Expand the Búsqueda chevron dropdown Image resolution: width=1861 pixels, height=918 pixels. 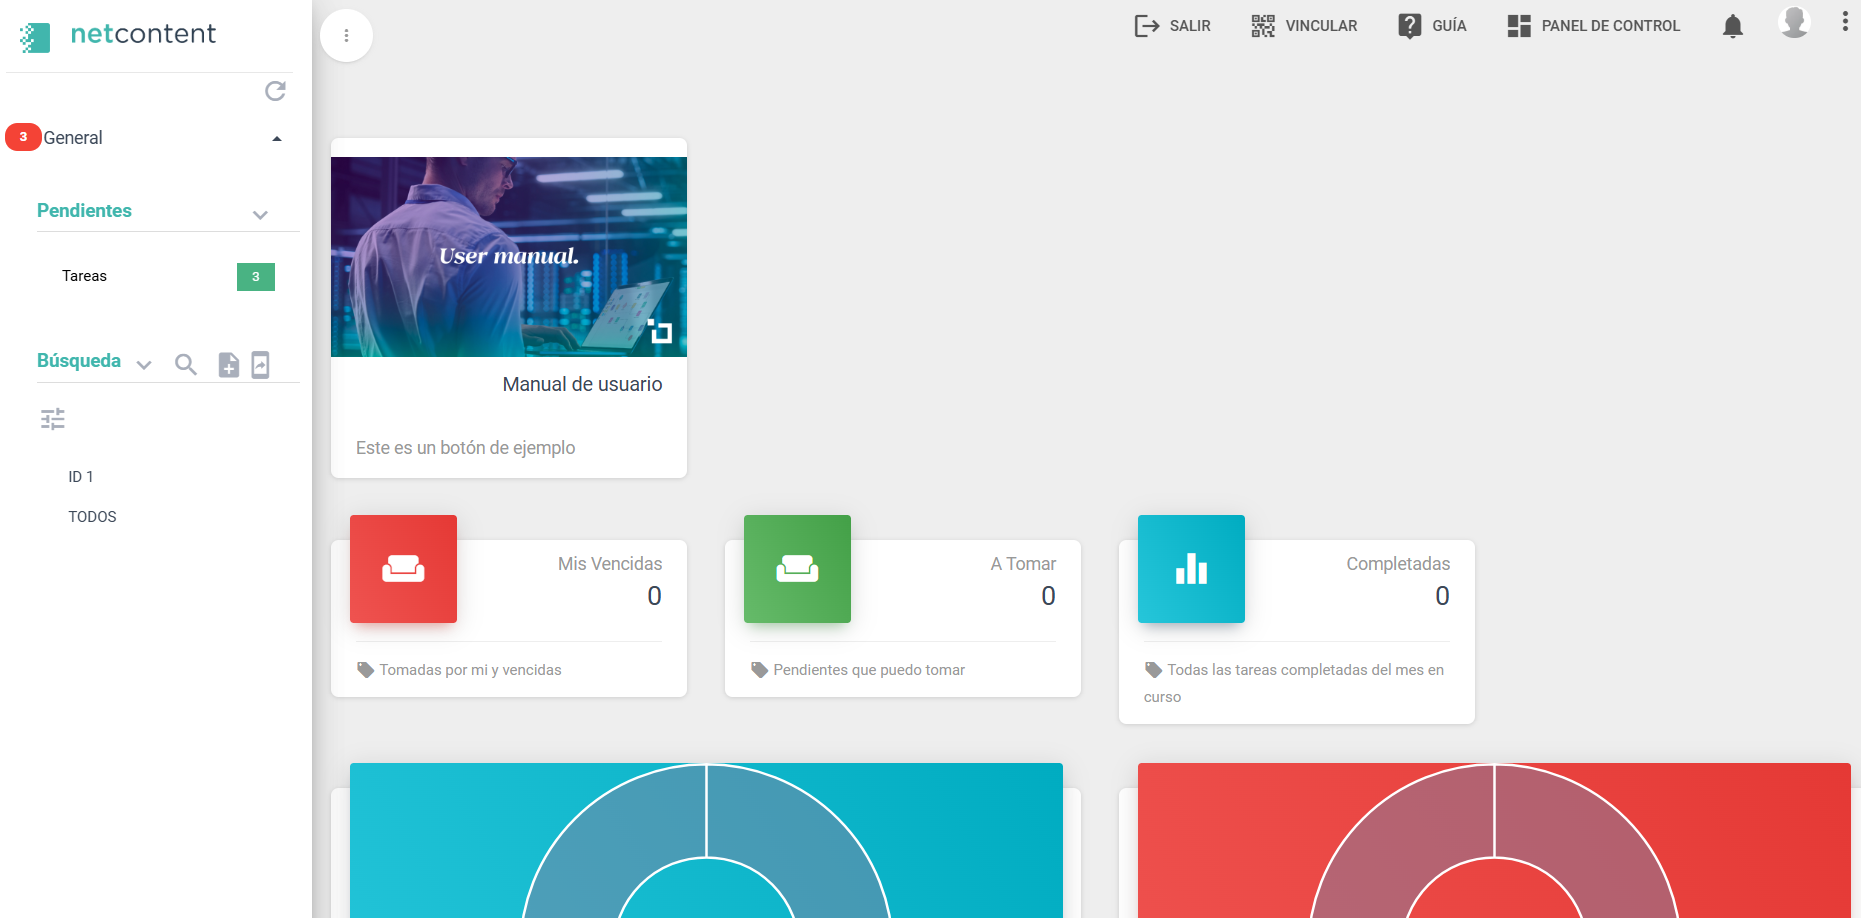click(144, 365)
